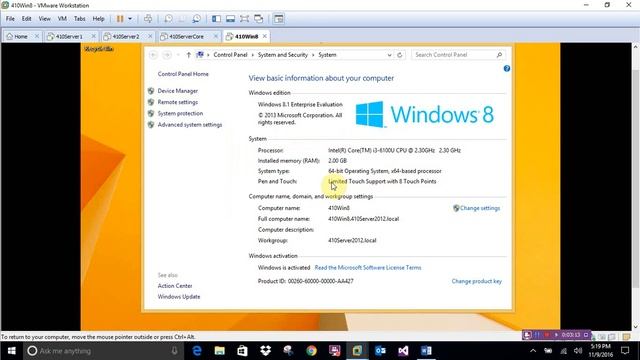Open the VM menu
The image size is (640, 360).
pyautogui.click(x=62, y=19)
